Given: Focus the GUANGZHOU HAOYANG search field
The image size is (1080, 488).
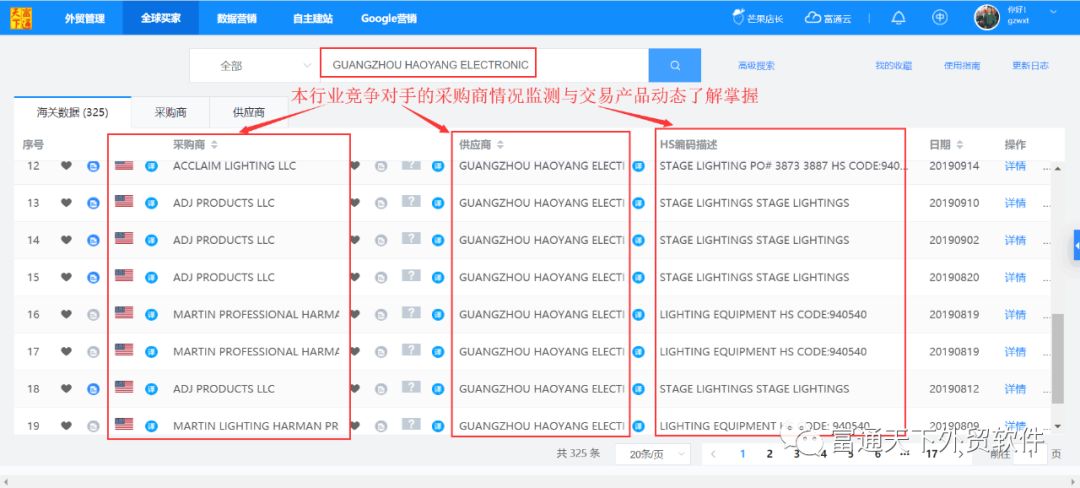Looking at the screenshot, I should click(x=484, y=65).
